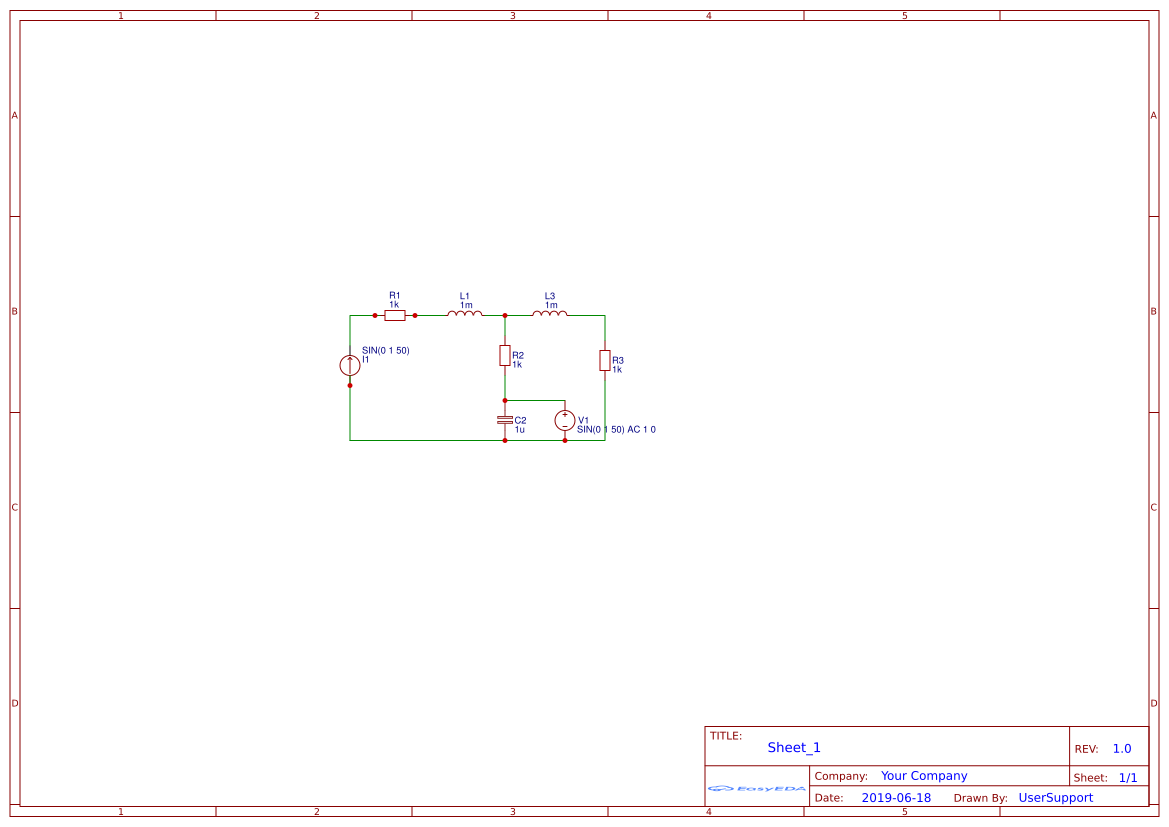Select the Your Company text field
This screenshot has height=827, width=1169.
[x=924, y=776]
